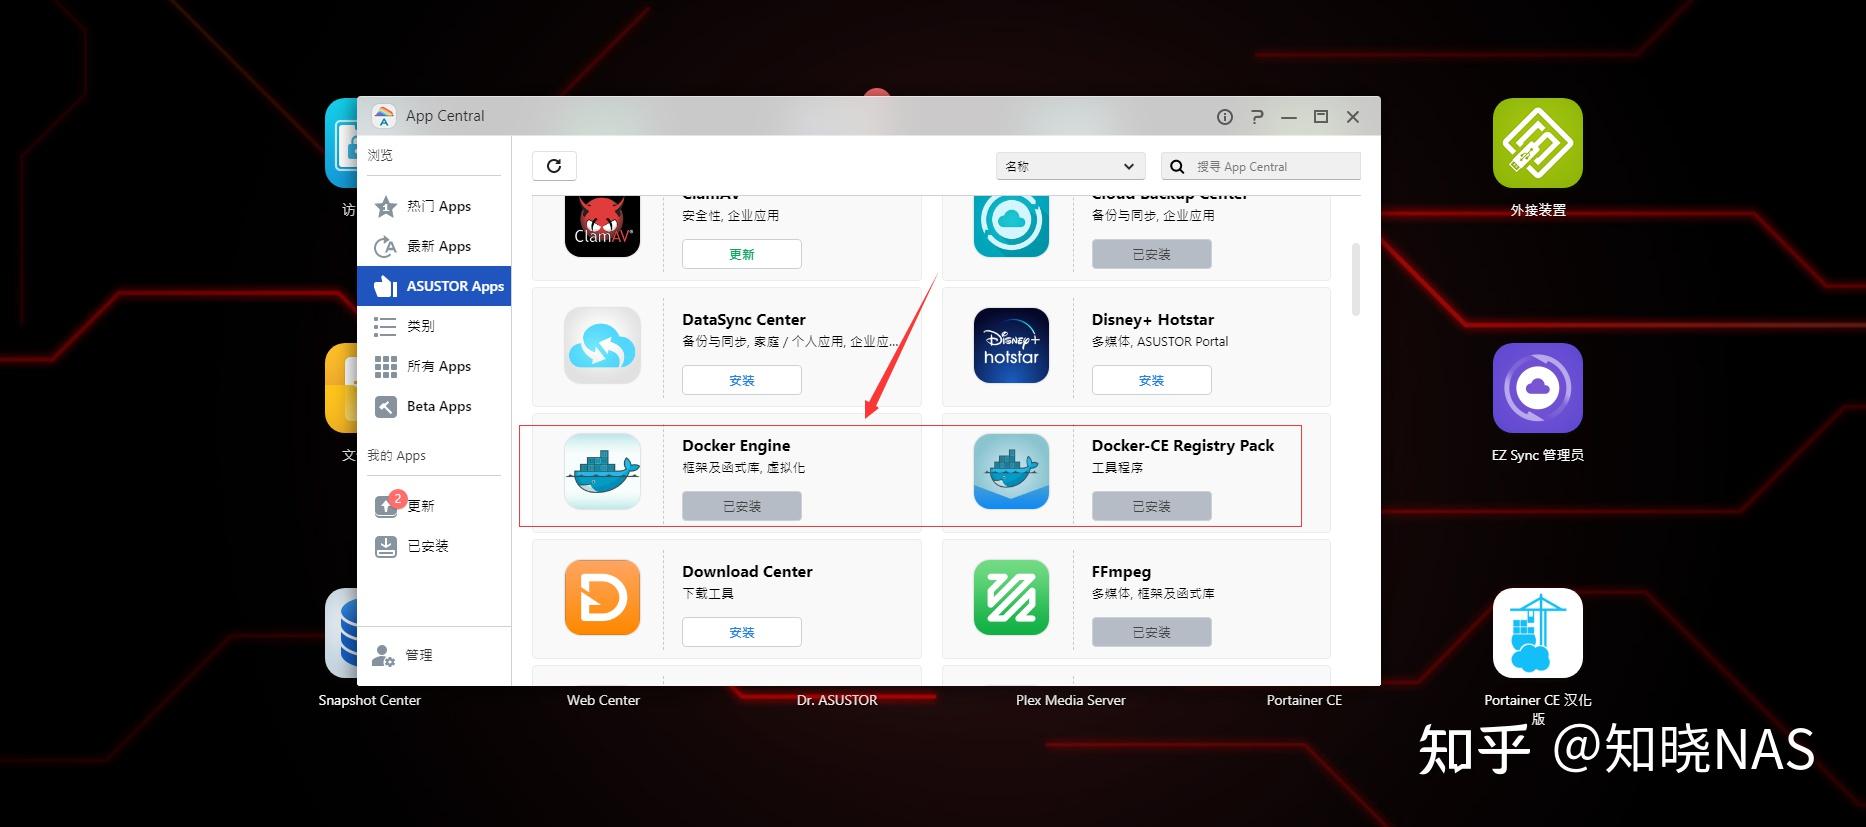Open the Docker-CE Registry Pack icon
The width and height of the screenshot is (1866, 827).
(x=1011, y=472)
